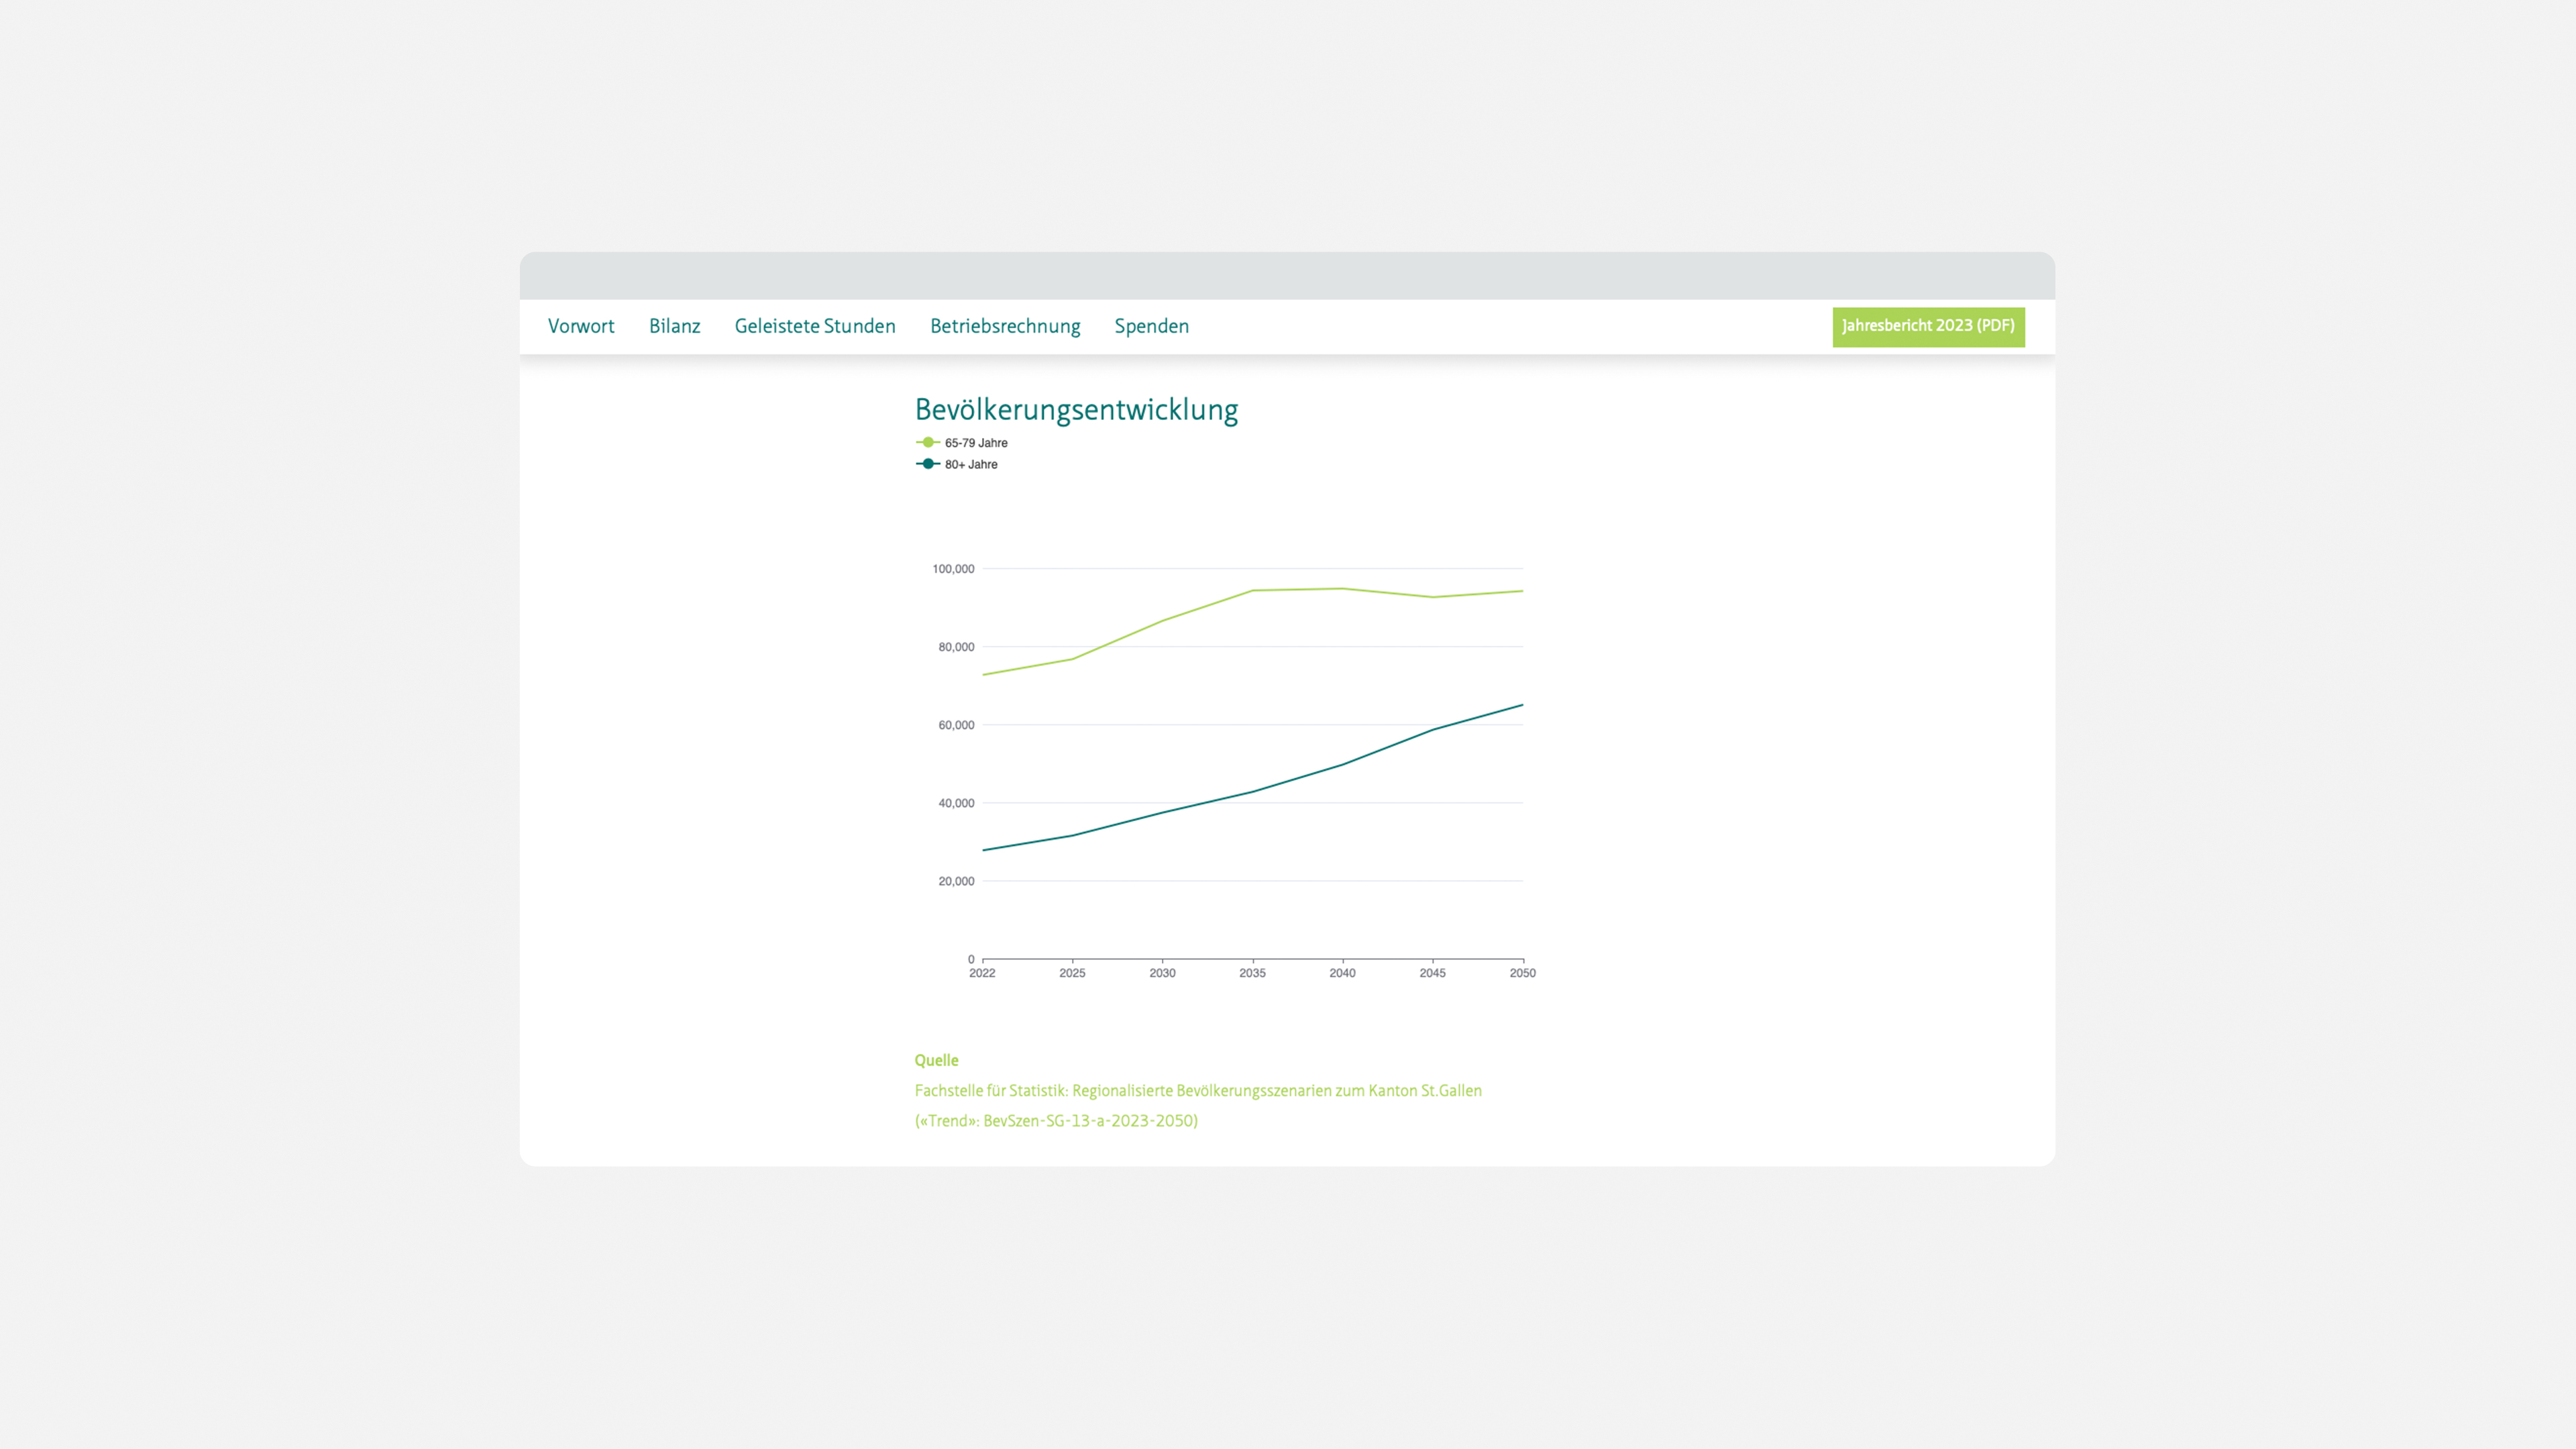Click the 40,000 y-axis label
2576x1449 pixels.
click(x=956, y=803)
